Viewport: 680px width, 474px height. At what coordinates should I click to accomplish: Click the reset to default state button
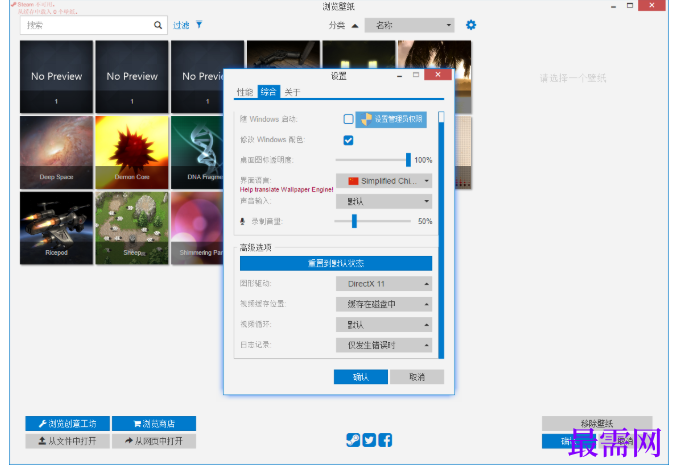tap(336, 263)
